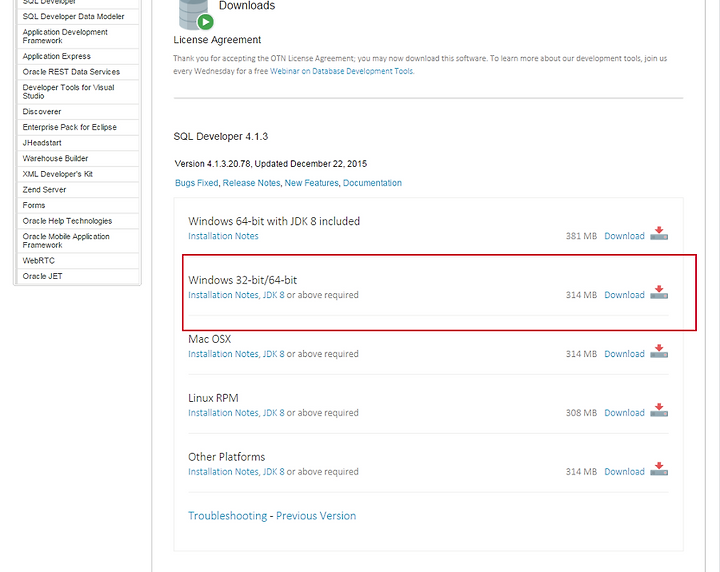
Task: Open the JDK 8 link under Mac OSX
Action: (x=274, y=354)
